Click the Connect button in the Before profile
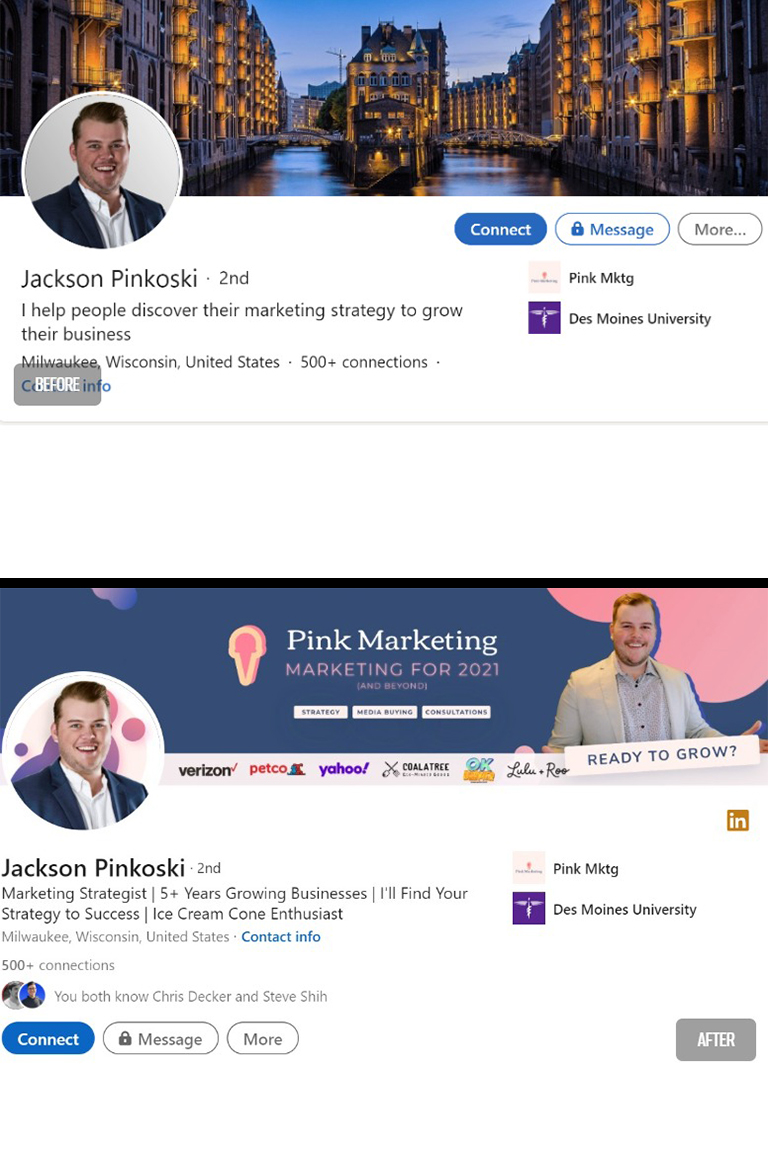The image size is (768, 1172). tap(500, 229)
